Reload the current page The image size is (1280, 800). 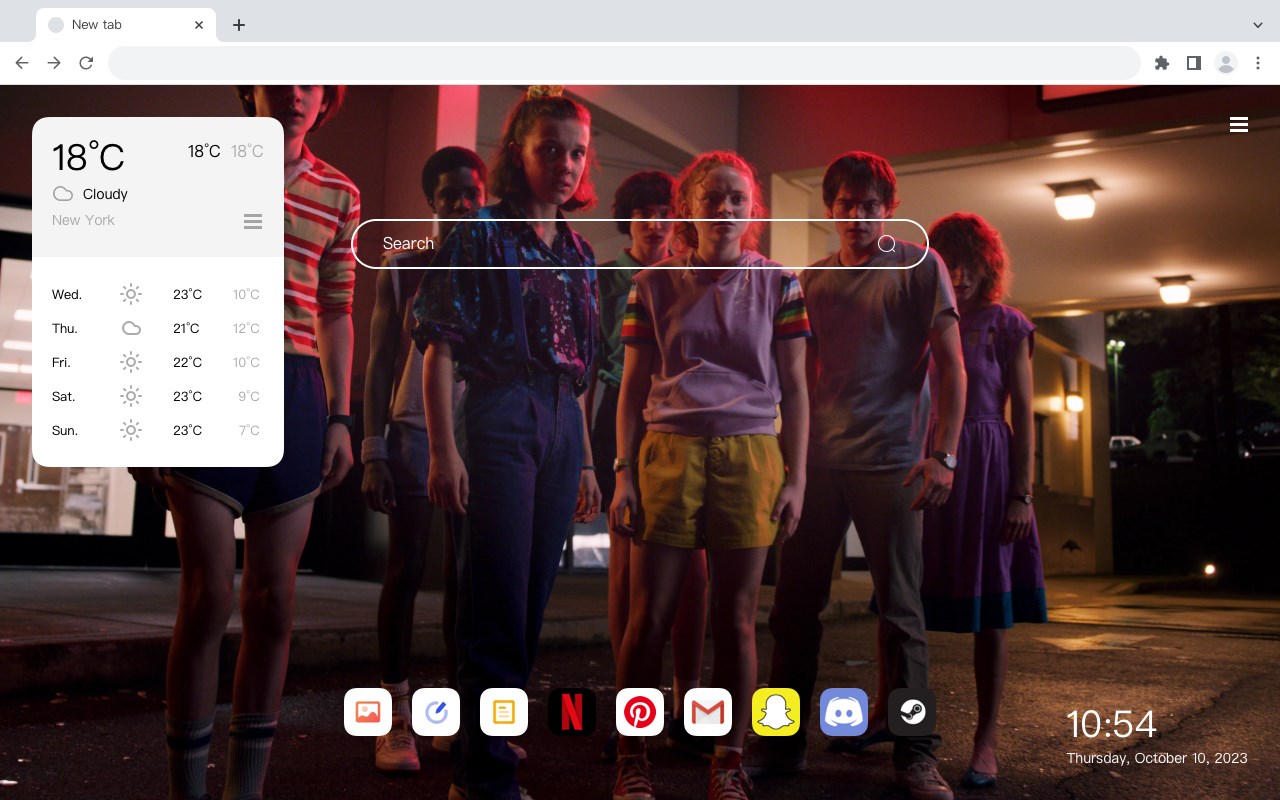click(x=86, y=63)
